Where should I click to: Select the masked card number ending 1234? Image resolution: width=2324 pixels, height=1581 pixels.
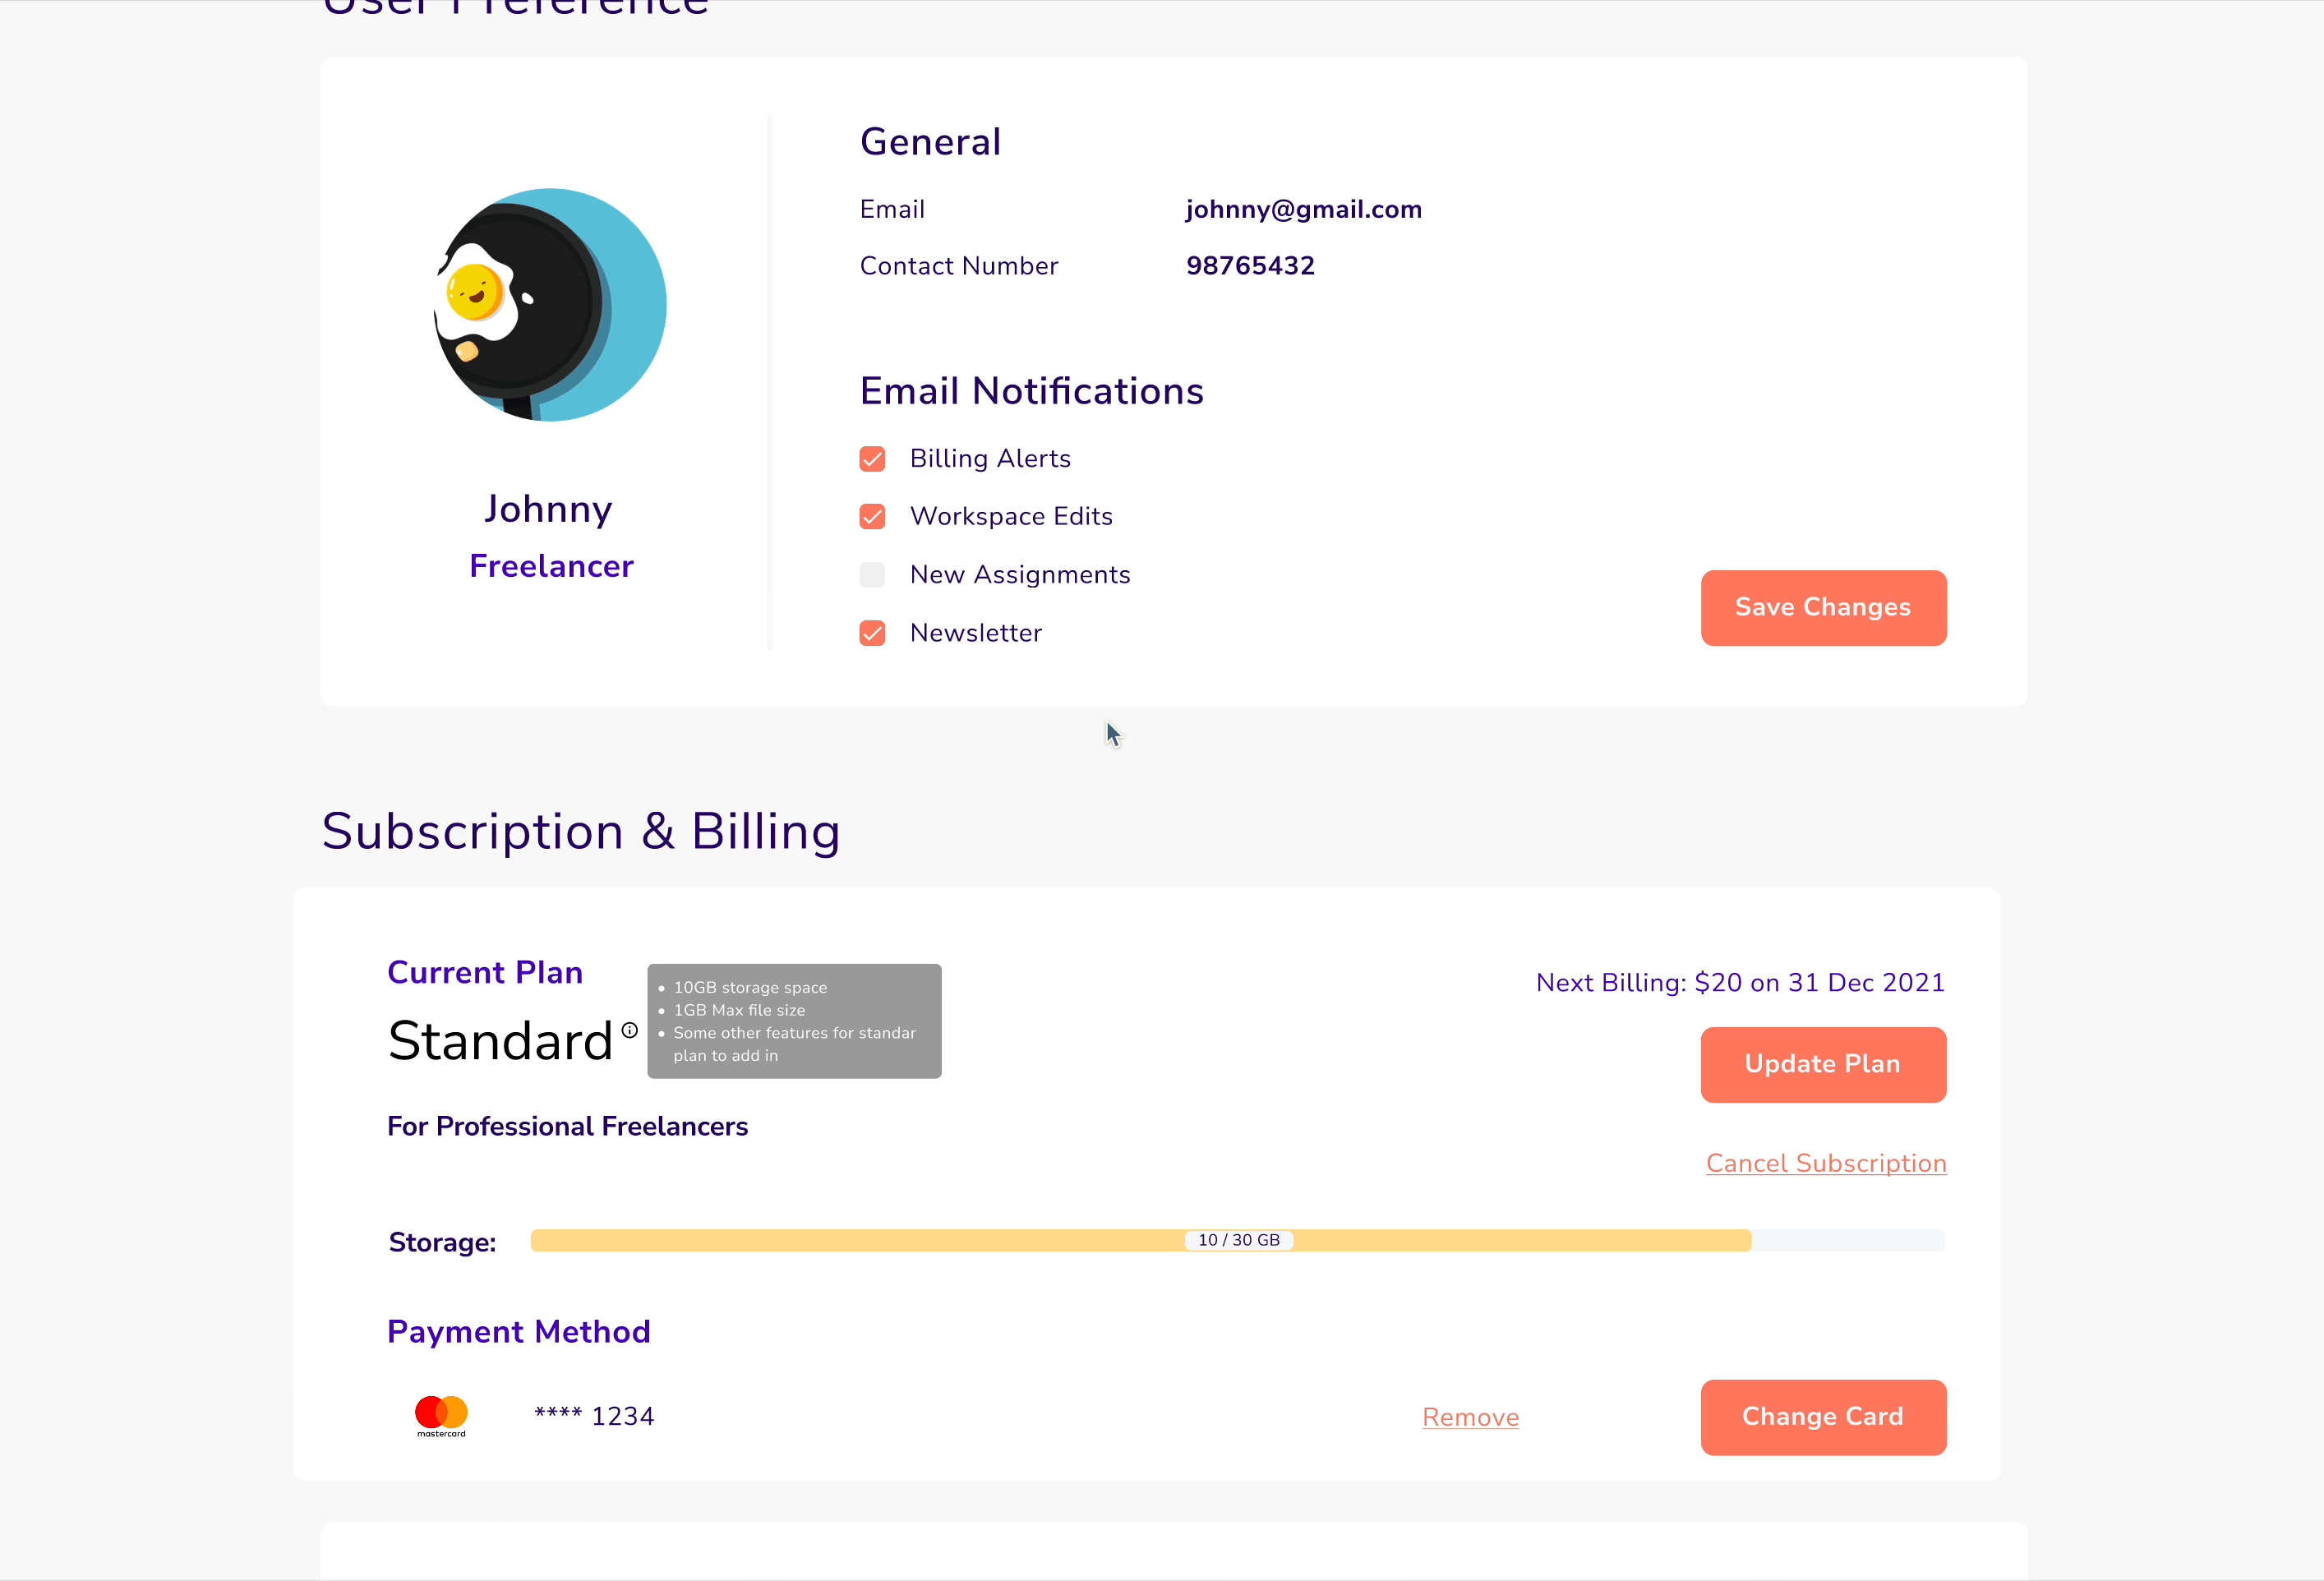tap(594, 1416)
